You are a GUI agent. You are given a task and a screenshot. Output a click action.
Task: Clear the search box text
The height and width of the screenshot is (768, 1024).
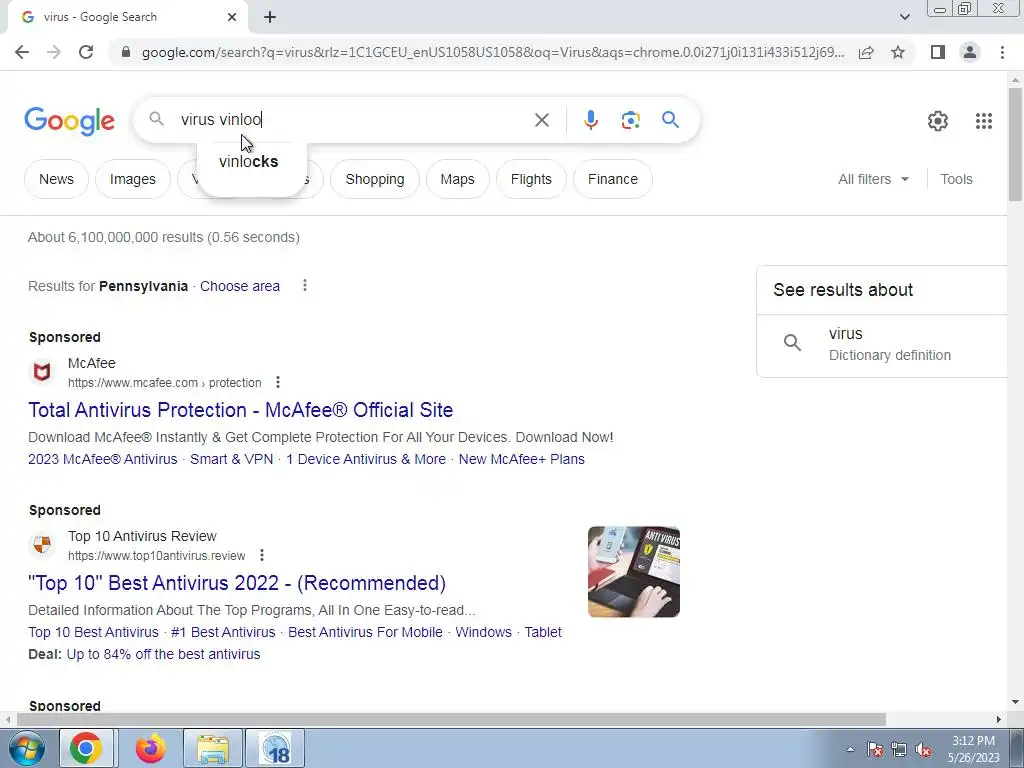(541, 120)
